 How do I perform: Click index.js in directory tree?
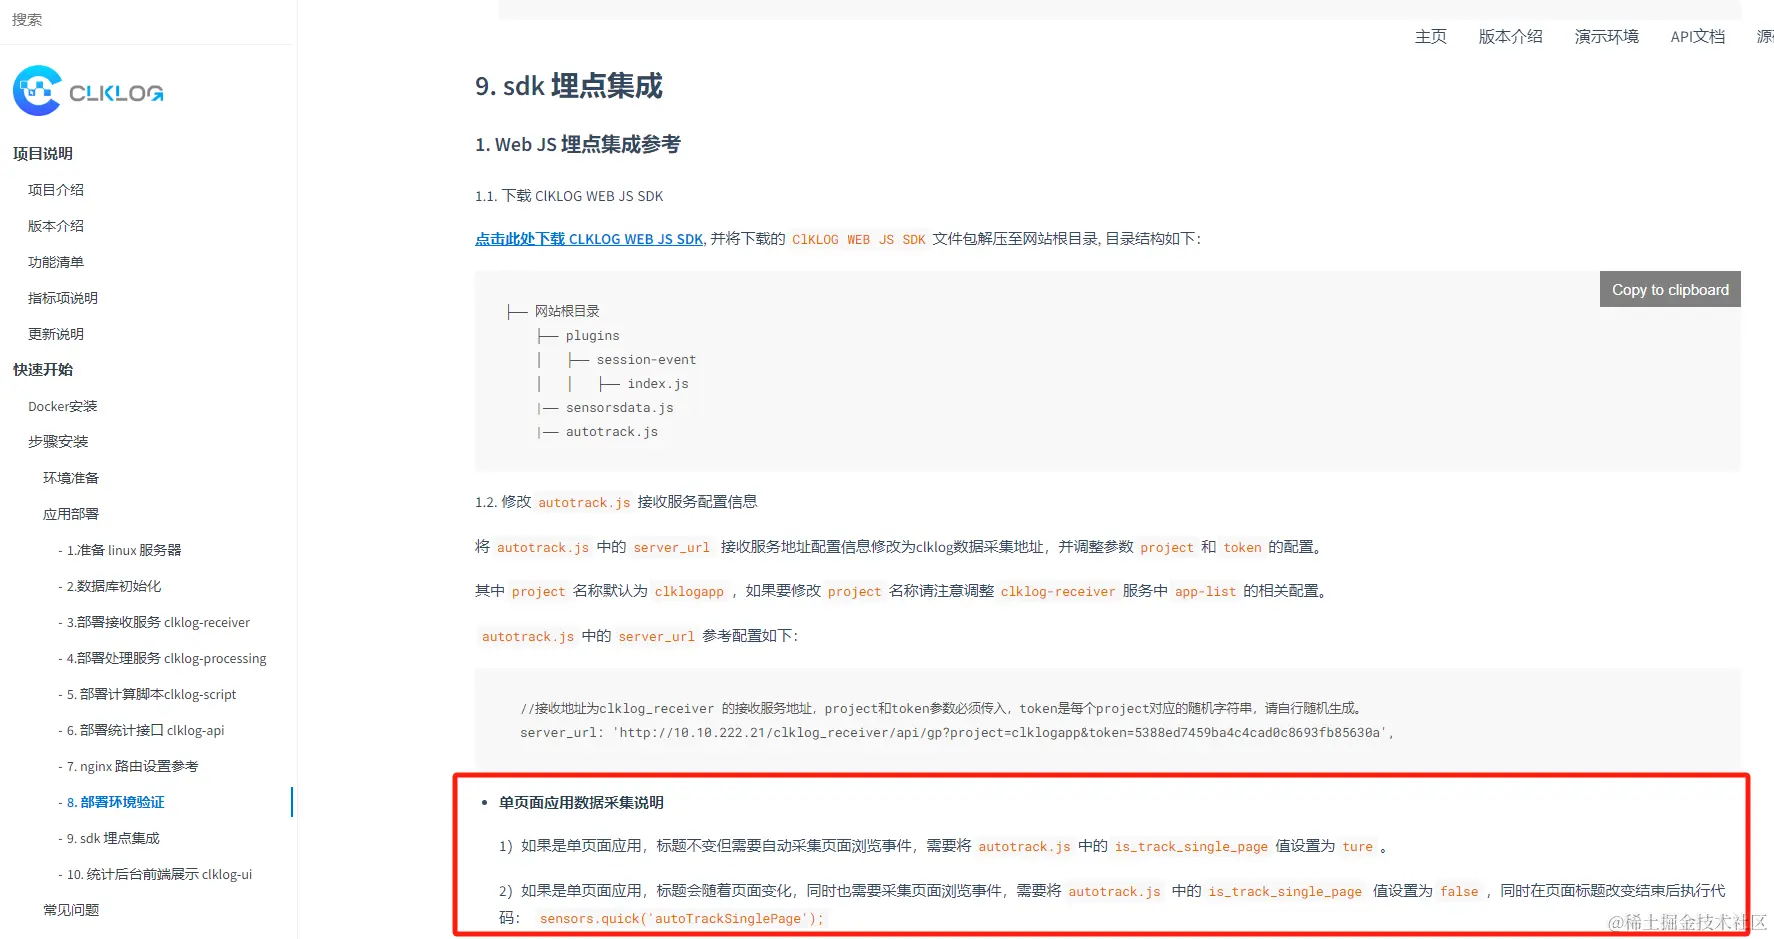(x=658, y=384)
